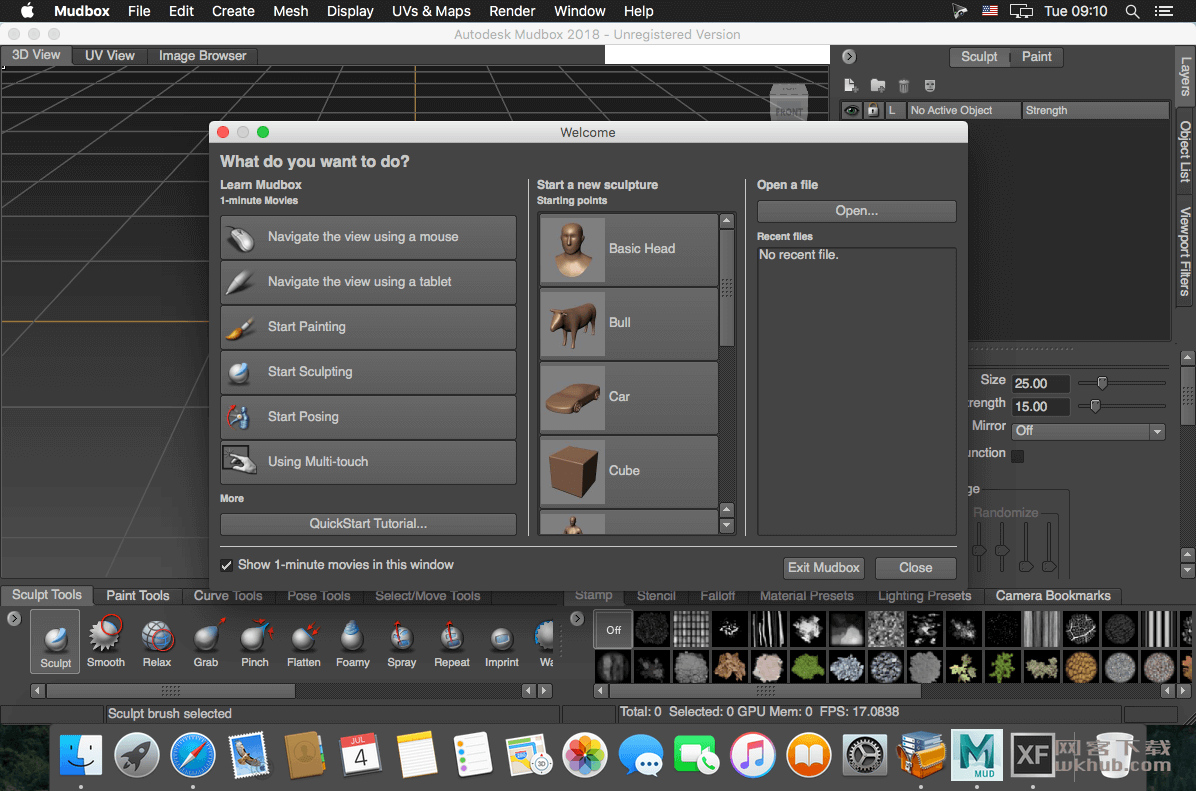The image size is (1196, 791).
Task: Click the new layer icon in Layers panel
Action: point(851,85)
